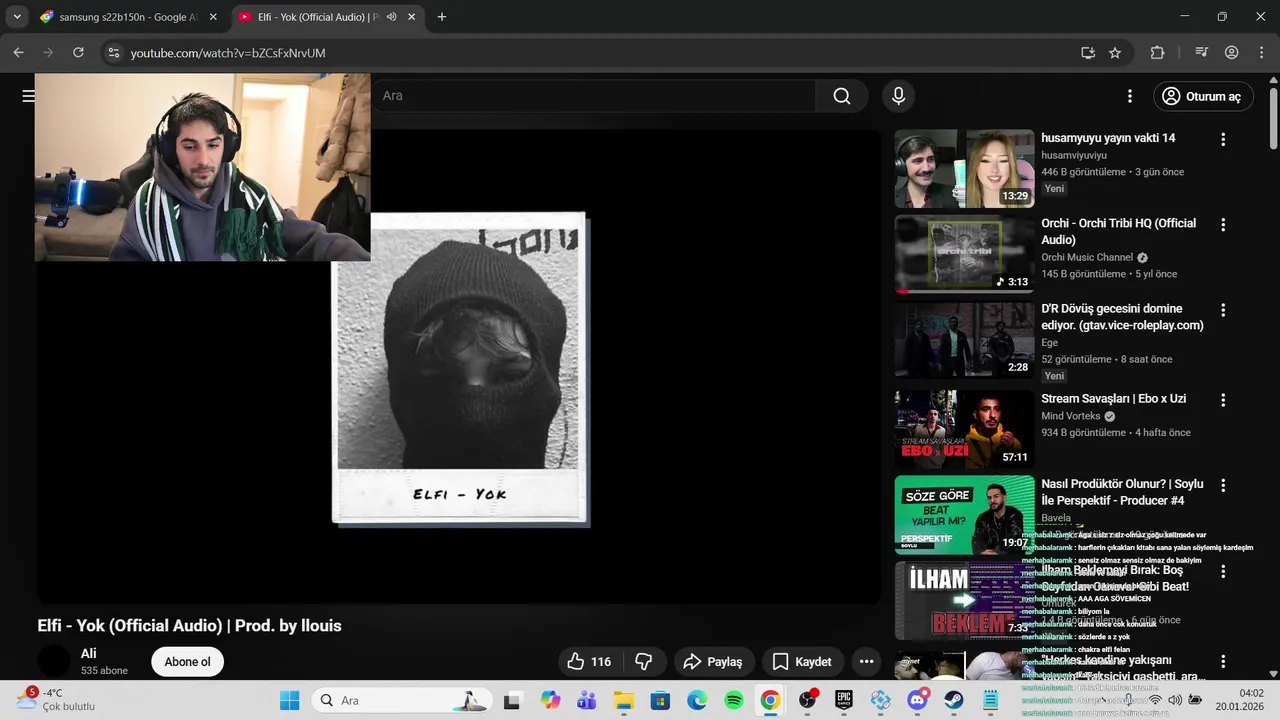Open Mind Vorteks channel link
The width and height of the screenshot is (1280, 720).
point(1070,416)
